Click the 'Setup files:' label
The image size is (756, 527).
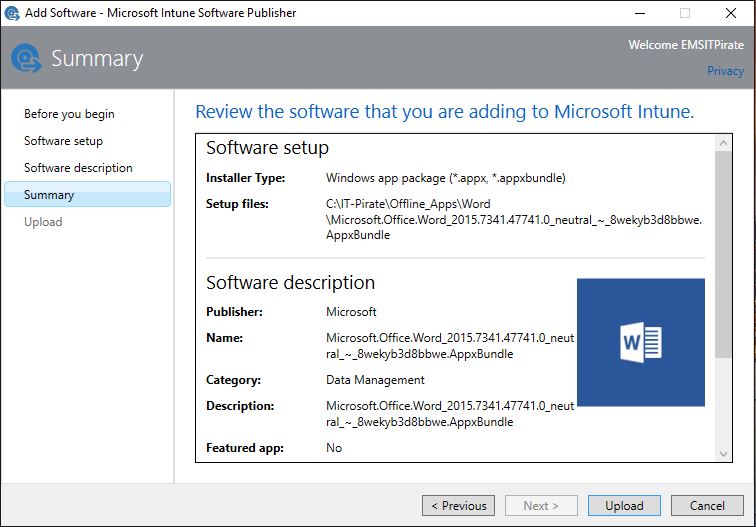[x=237, y=204]
